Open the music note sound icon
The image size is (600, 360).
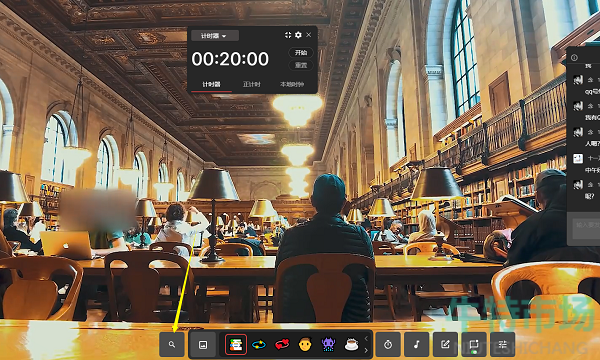416,344
